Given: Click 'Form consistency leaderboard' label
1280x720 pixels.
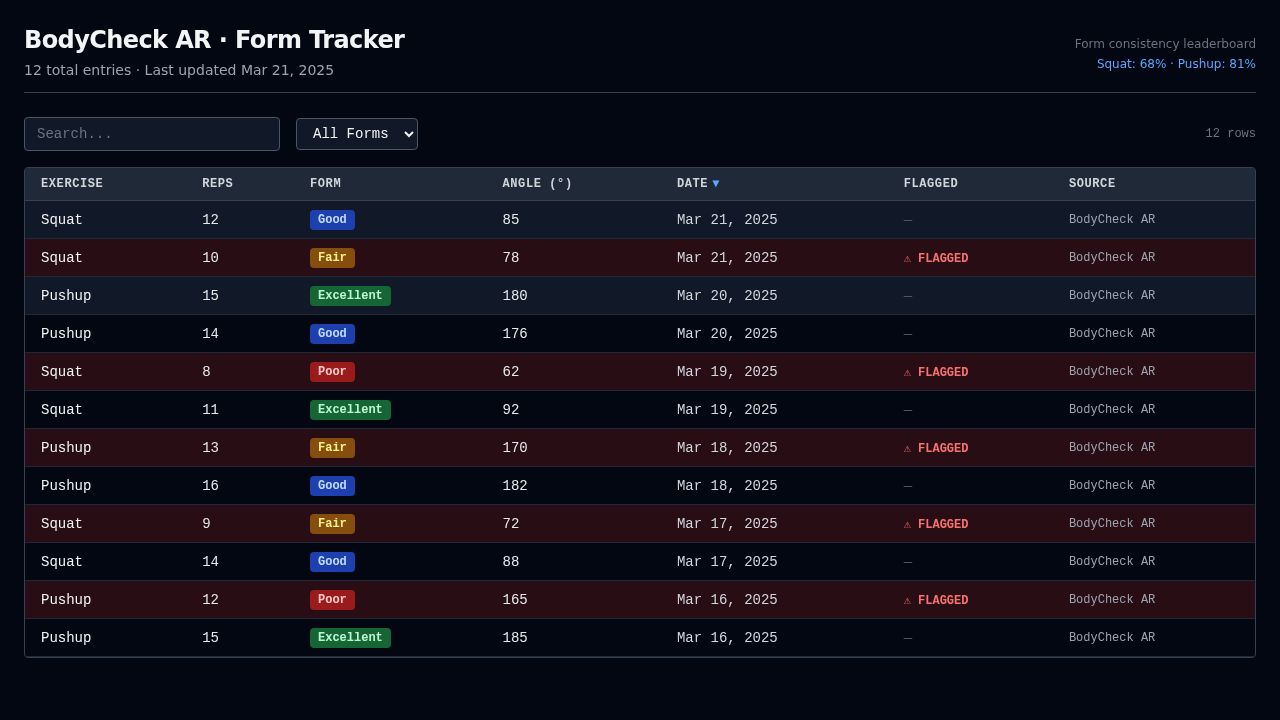Looking at the screenshot, I should point(1165,44).
